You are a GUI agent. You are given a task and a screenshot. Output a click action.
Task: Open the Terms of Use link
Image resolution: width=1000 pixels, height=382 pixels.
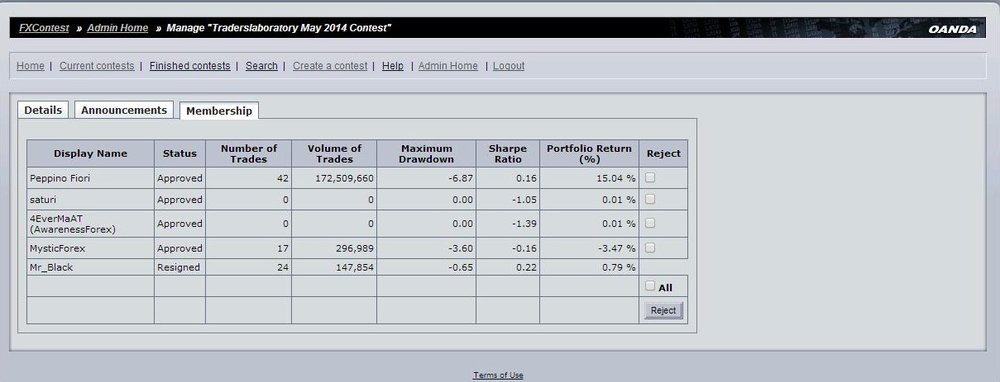498,375
